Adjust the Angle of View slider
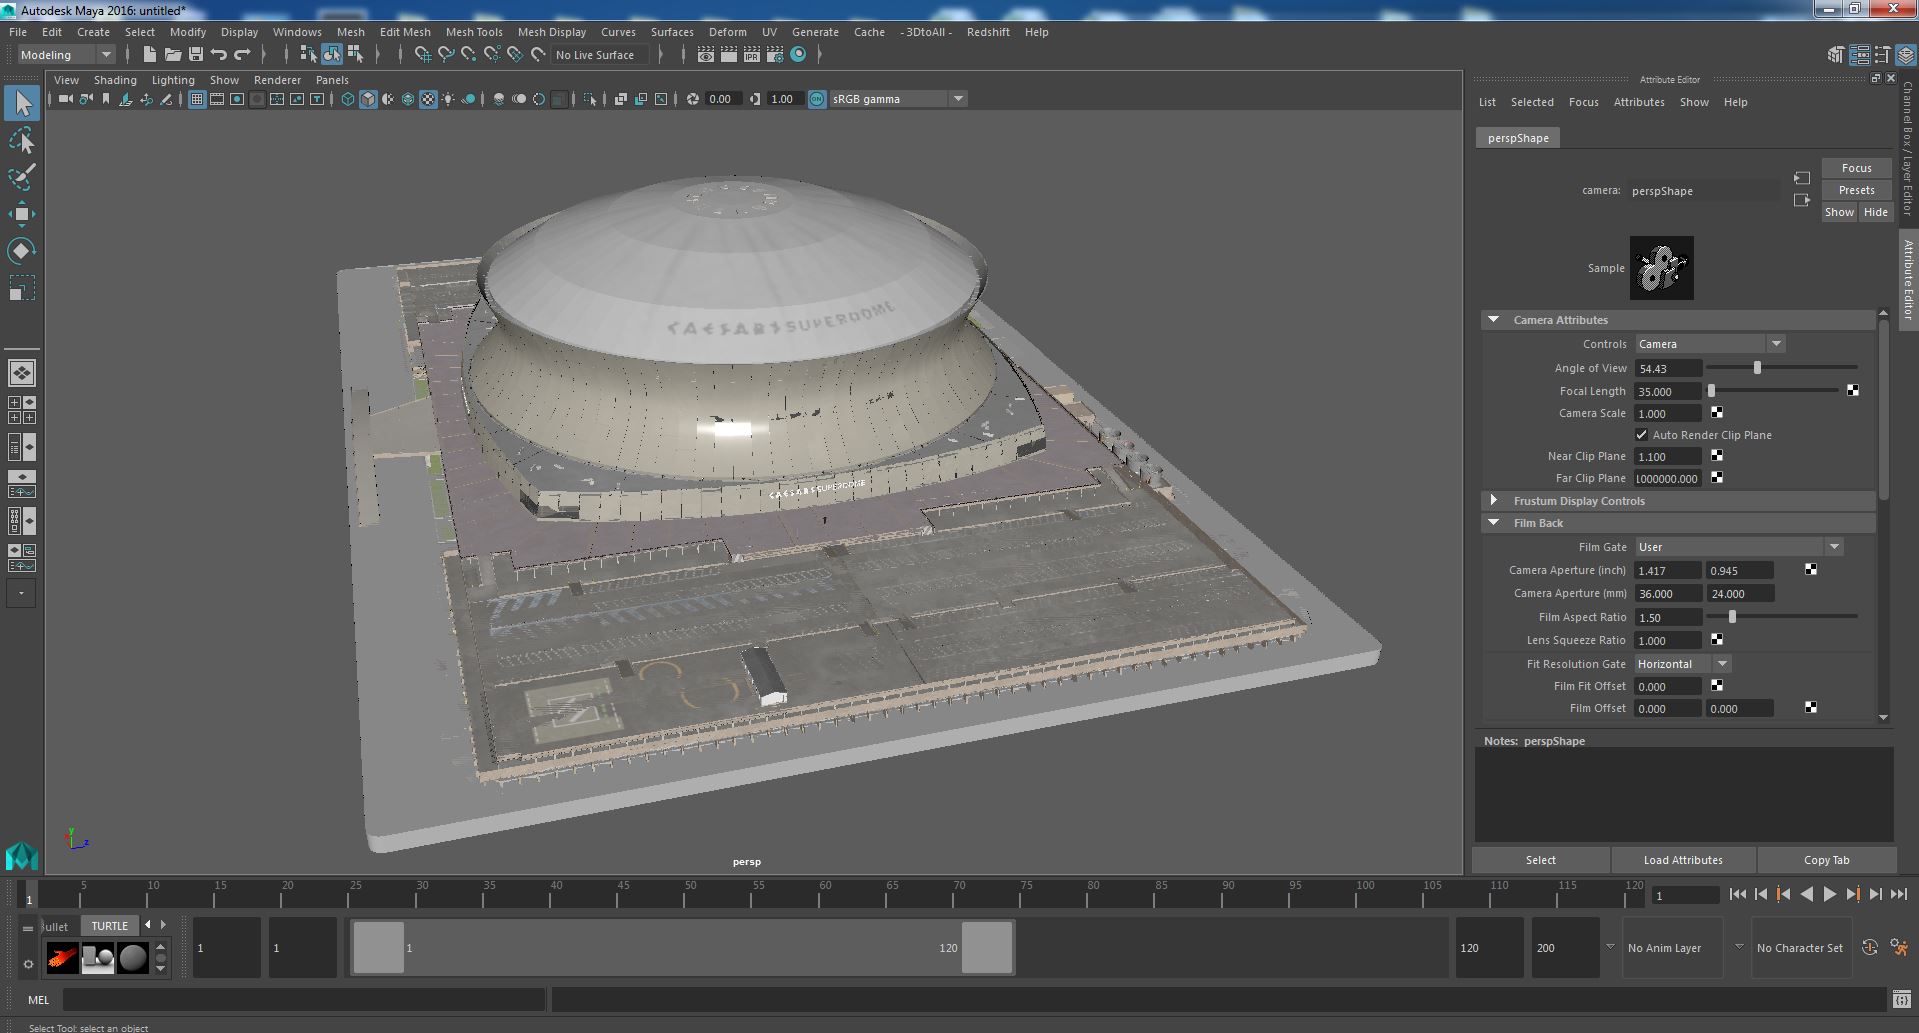 click(1757, 368)
